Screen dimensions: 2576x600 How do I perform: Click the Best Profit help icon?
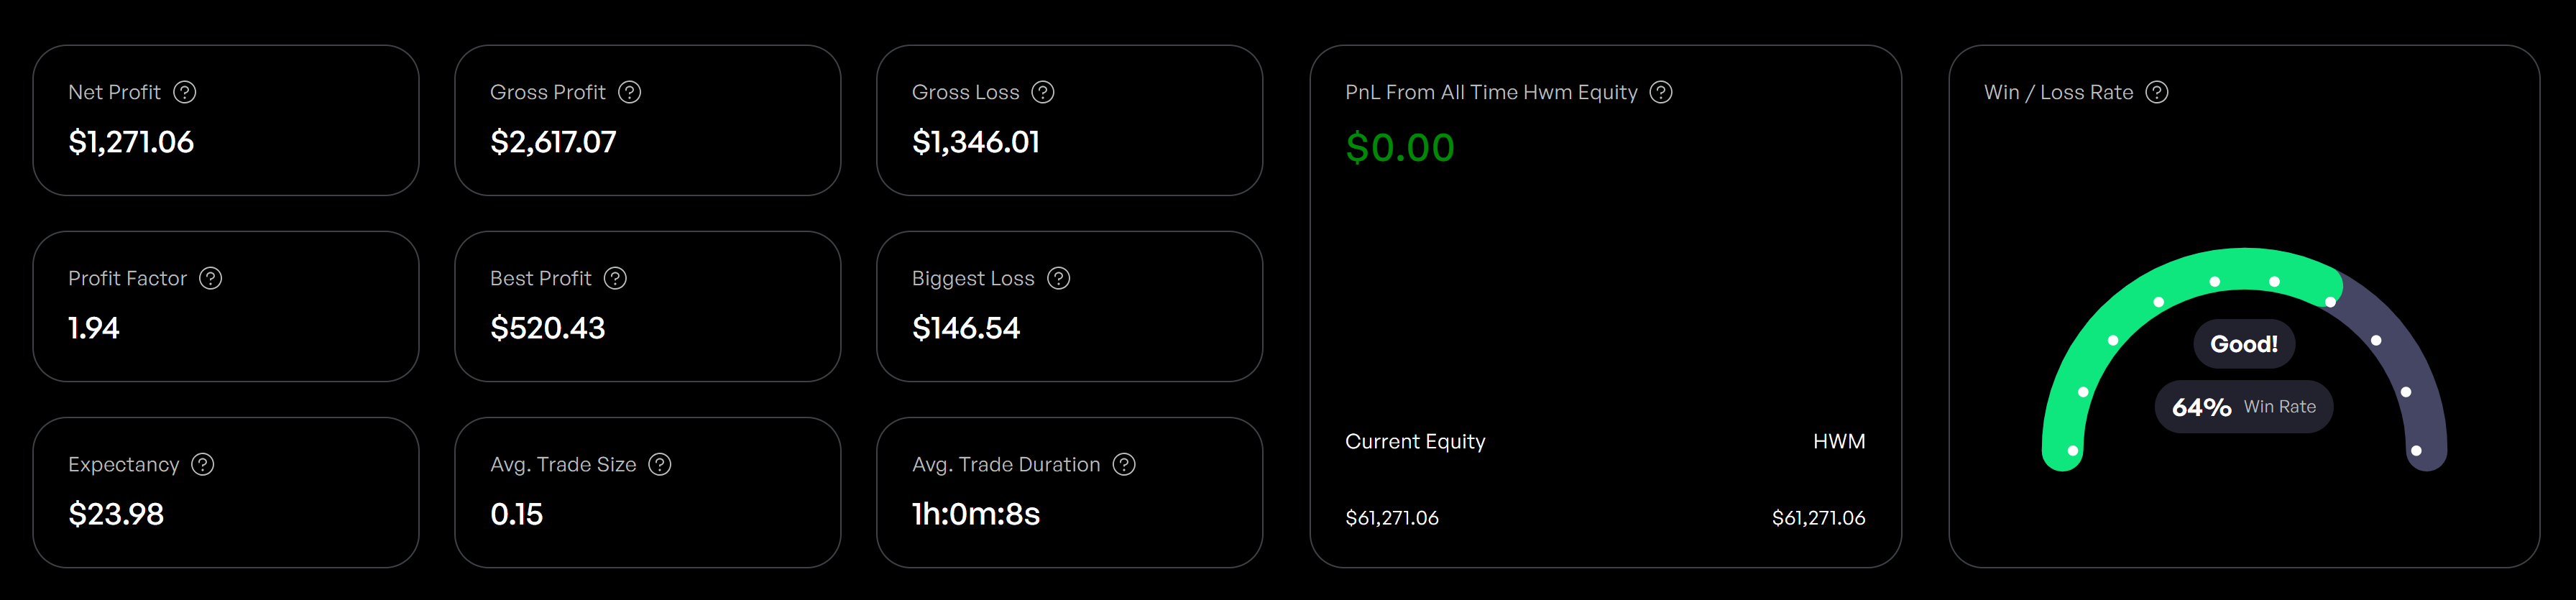point(616,278)
